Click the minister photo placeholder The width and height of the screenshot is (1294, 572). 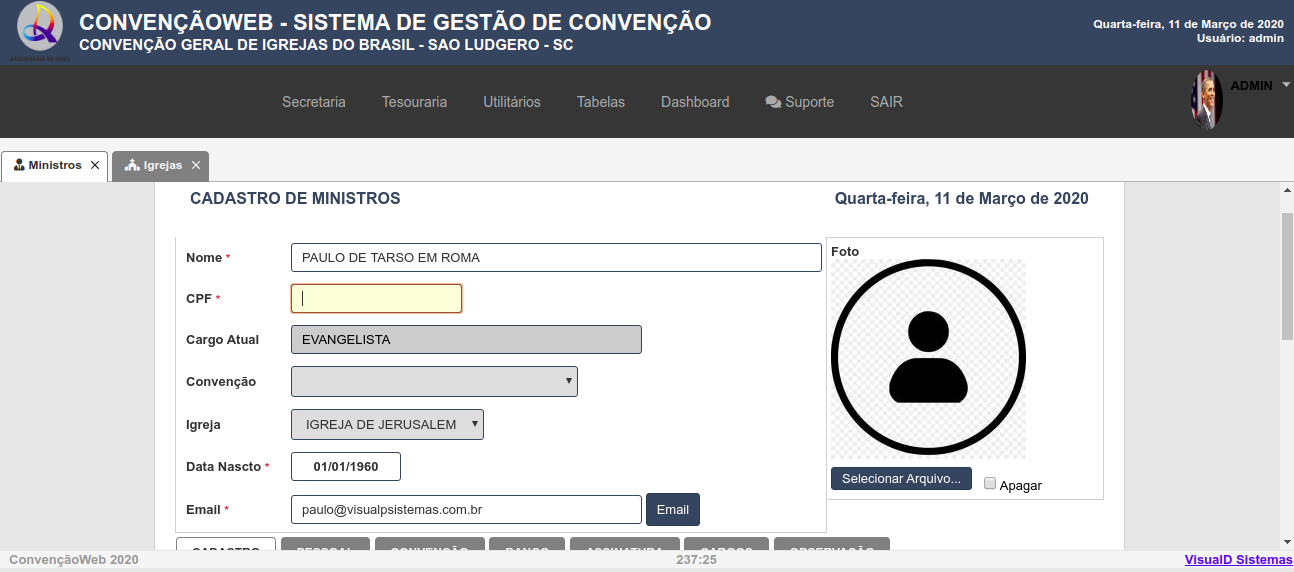click(x=928, y=359)
